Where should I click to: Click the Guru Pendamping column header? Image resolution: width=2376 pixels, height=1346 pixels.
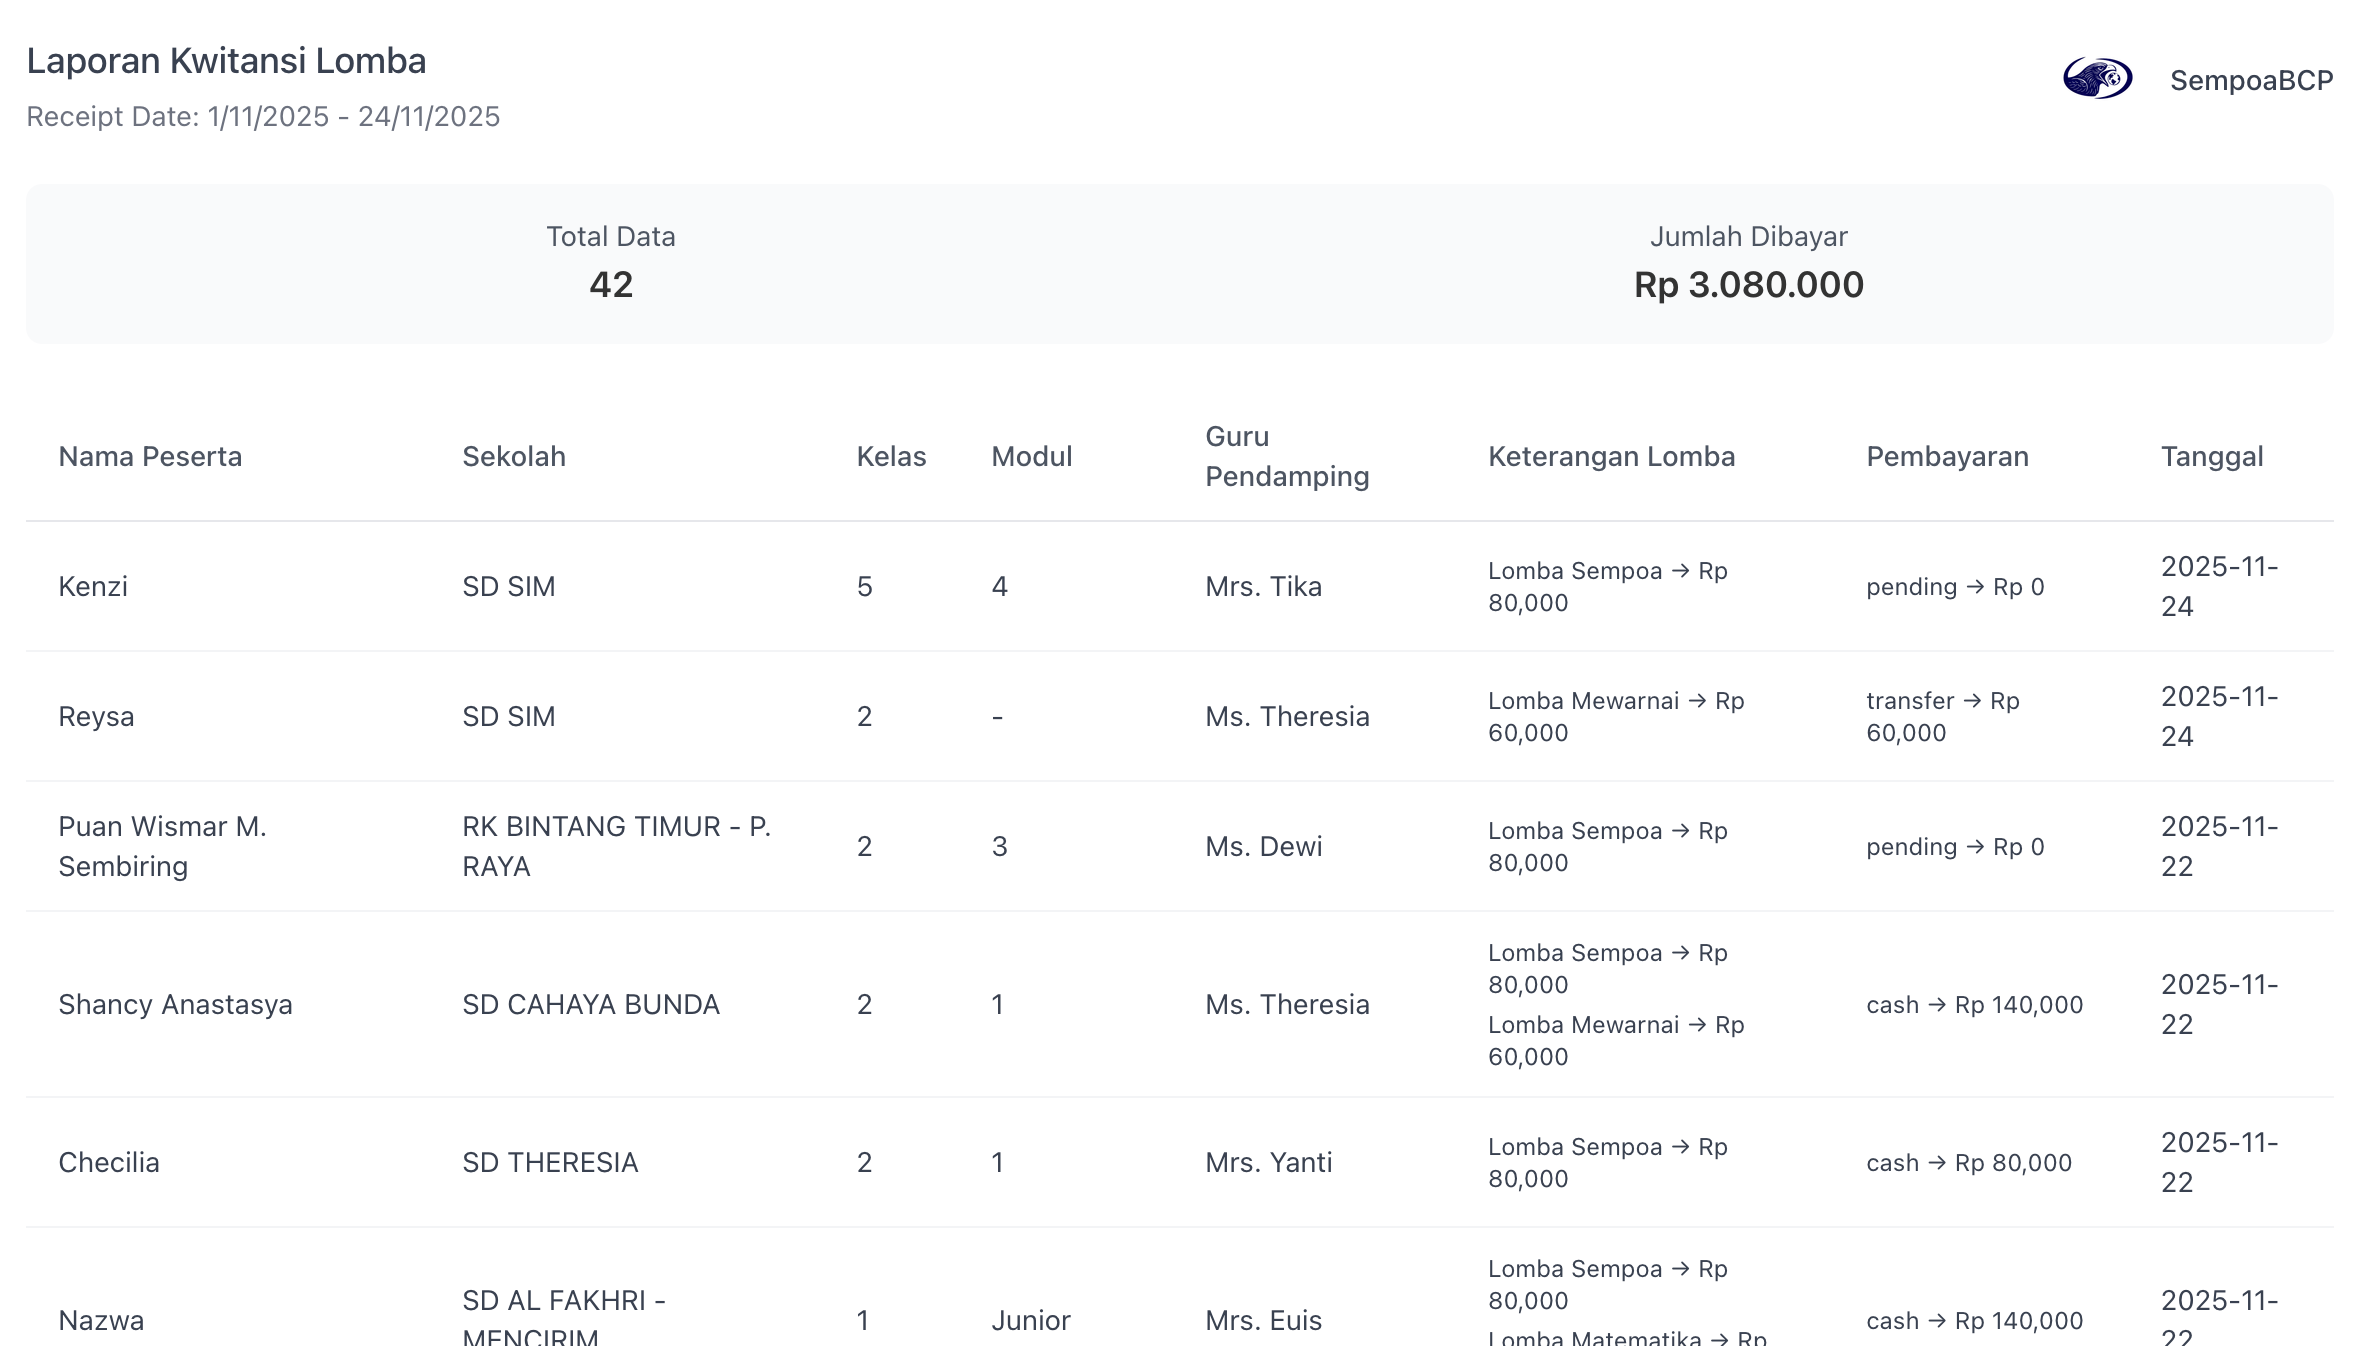pyautogui.click(x=1286, y=456)
